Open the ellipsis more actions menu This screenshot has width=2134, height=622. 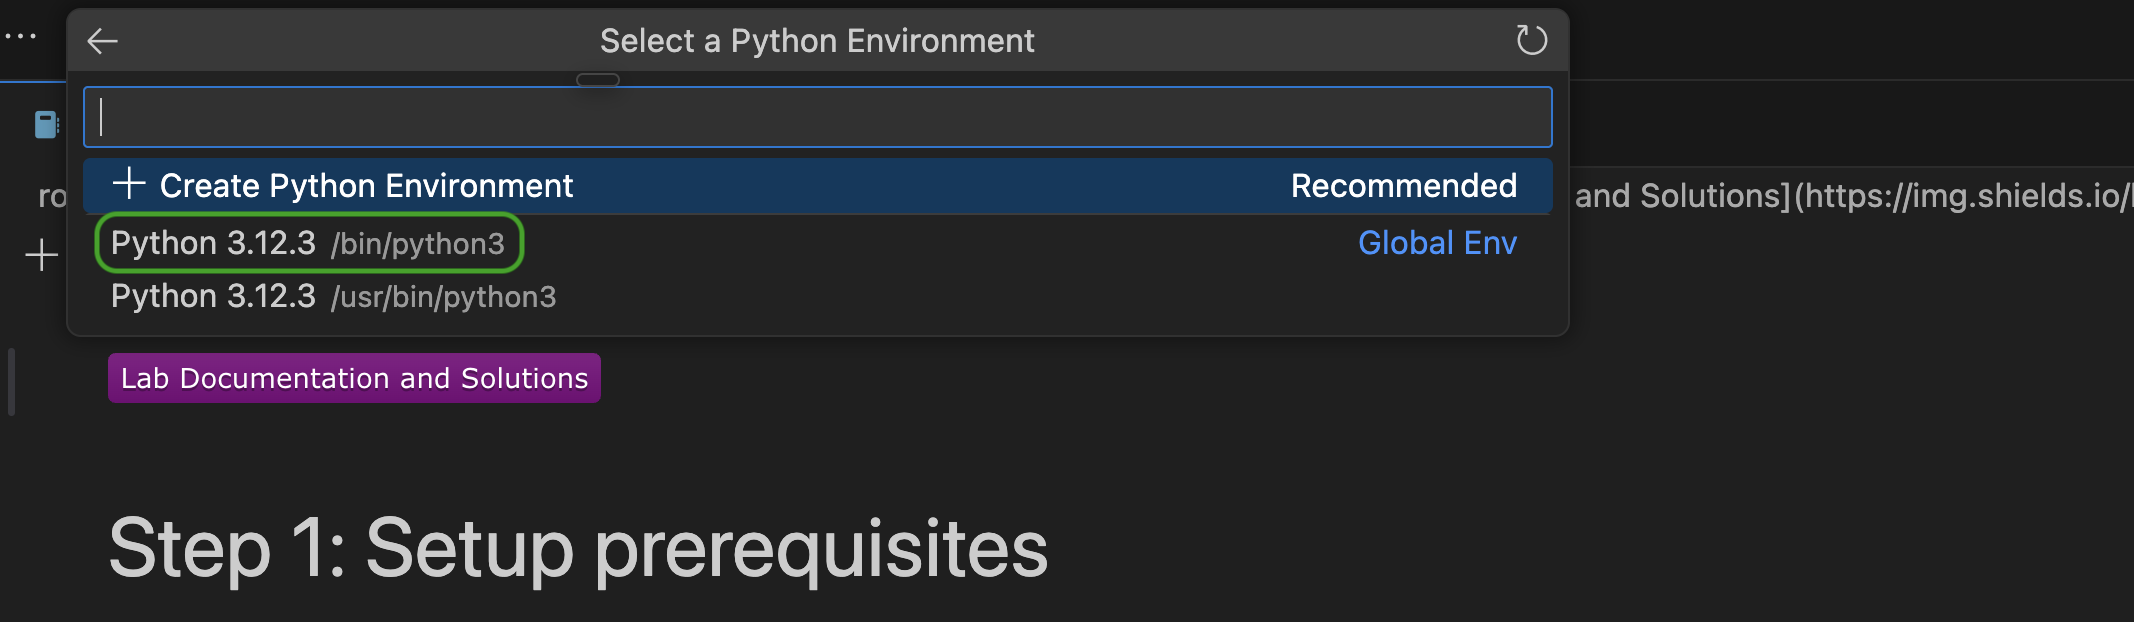21,36
